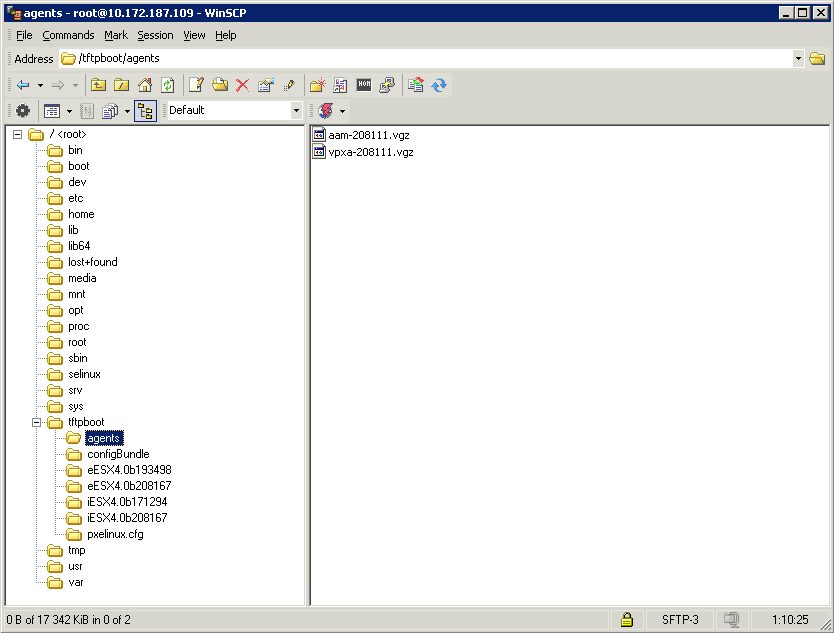Select the selinux folder in tree
The height and width of the screenshot is (633, 834).
(84, 374)
